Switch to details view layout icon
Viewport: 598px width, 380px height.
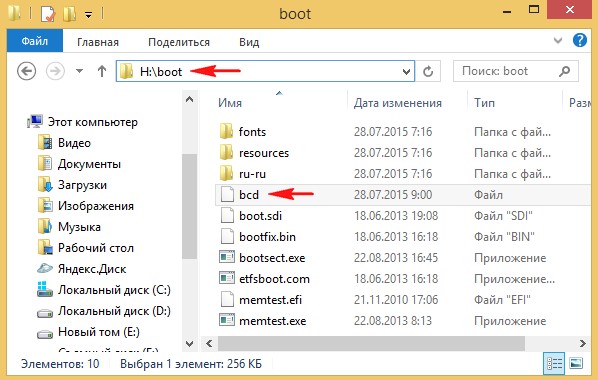[554, 364]
